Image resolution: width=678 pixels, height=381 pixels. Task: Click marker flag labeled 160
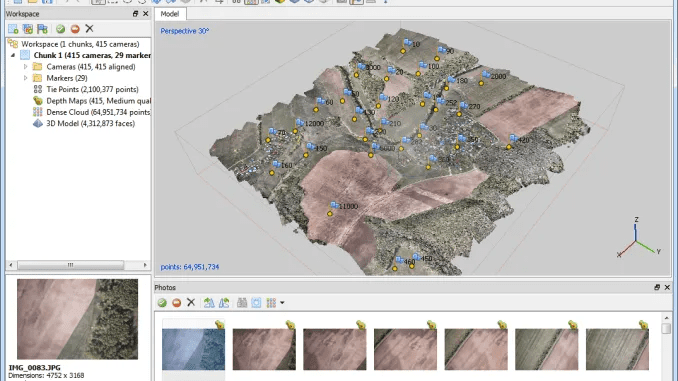tap(276, 164)
